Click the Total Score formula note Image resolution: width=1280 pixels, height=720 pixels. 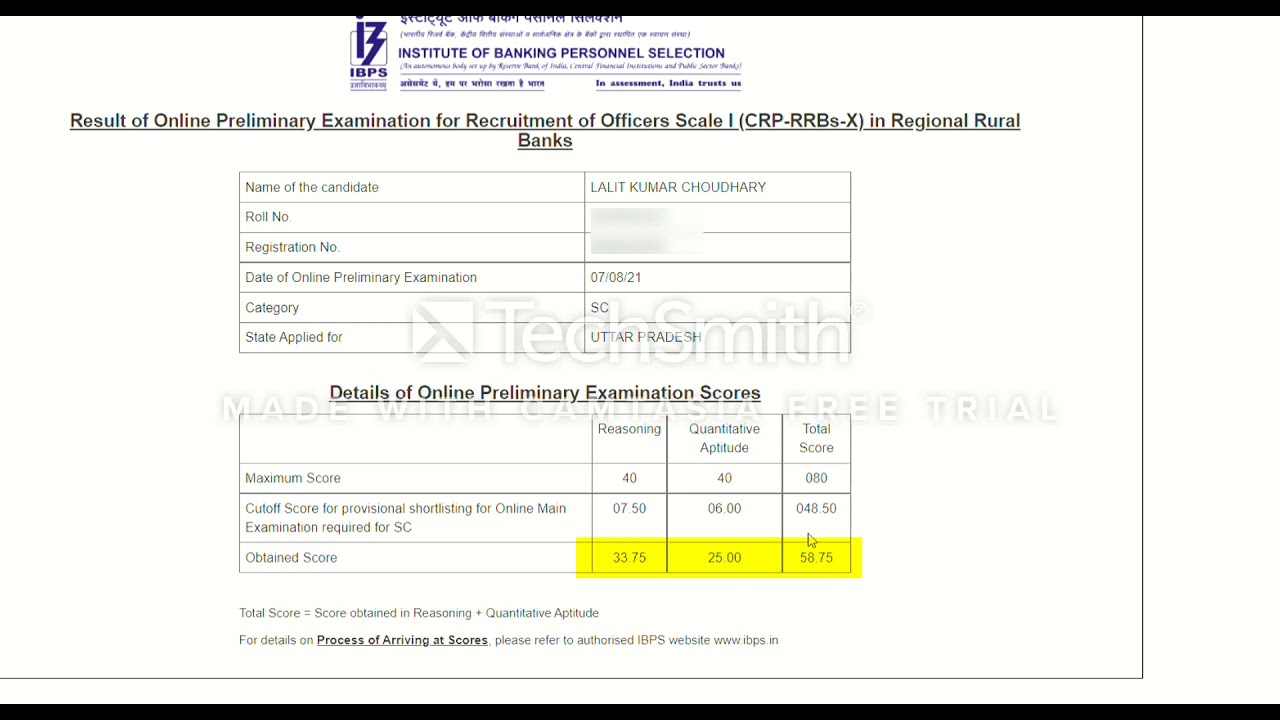tap(419, 613)
